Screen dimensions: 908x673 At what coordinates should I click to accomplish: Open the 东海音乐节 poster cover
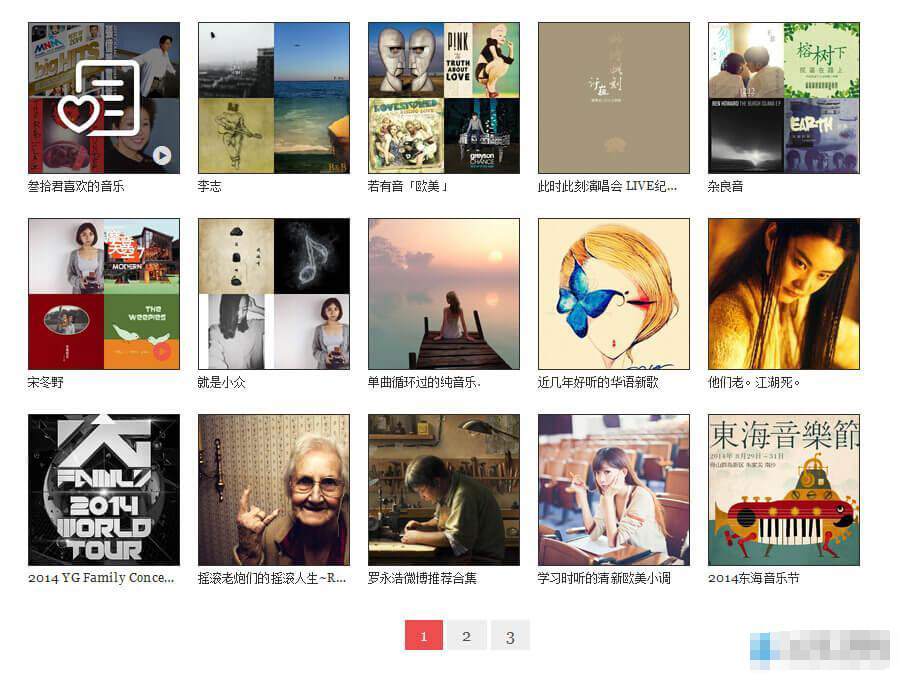click(x=784, y=490)
